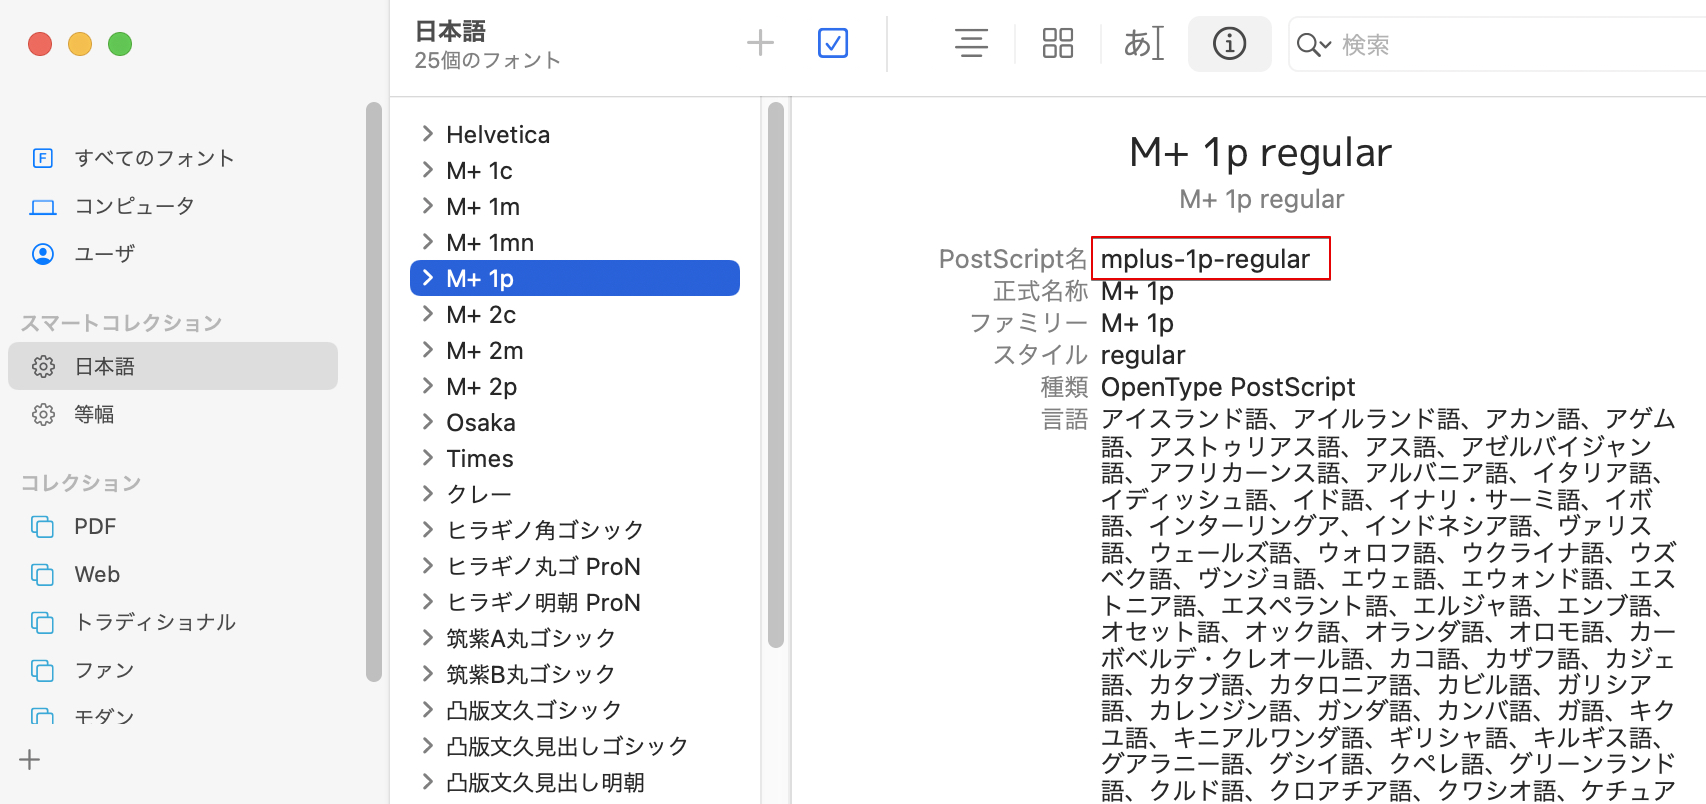Click the M+ 1p regular preview title
This screenshot has width=1706, height=804.
point(1260,153)
